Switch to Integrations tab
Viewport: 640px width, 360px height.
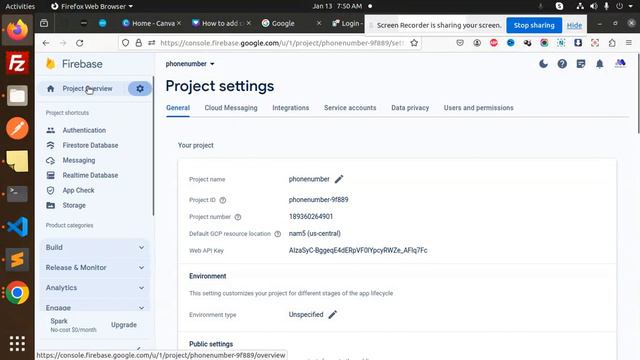(x=291, y=108)
